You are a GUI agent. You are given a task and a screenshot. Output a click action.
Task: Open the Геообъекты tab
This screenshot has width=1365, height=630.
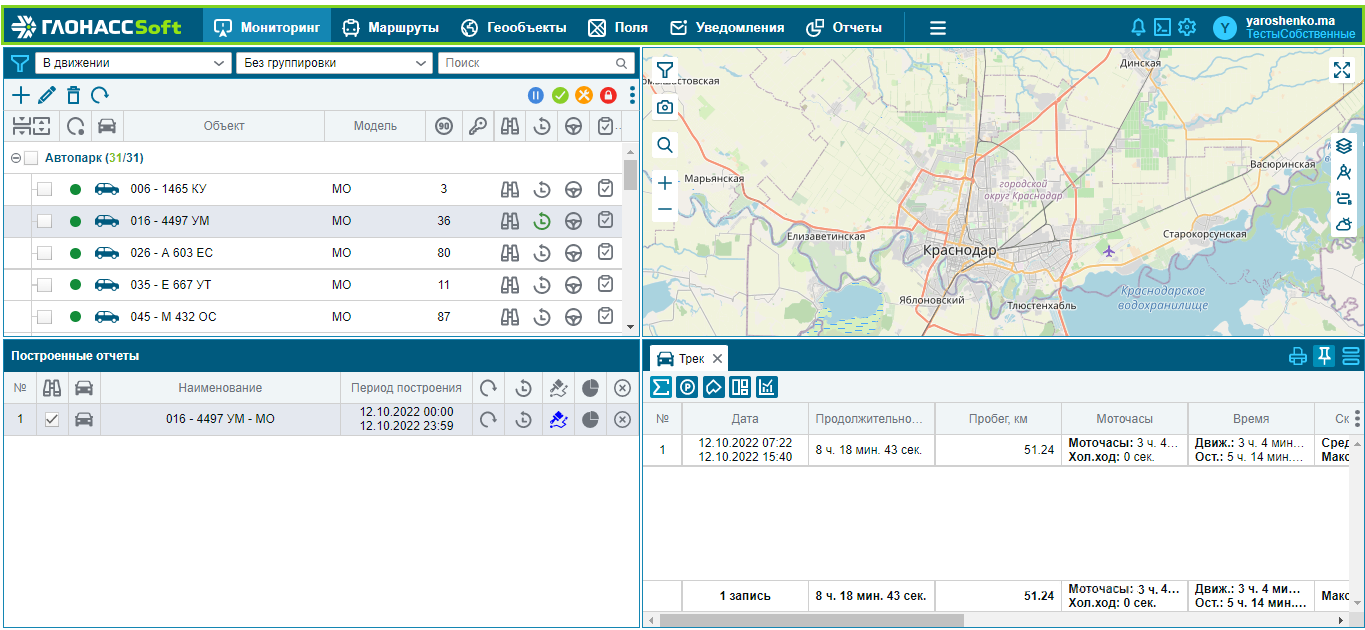coord(513,27)
